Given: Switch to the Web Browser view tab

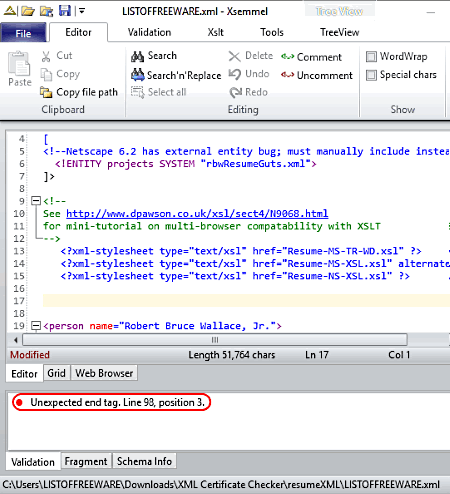Looking at the screenshot, I should pos(104,373).
